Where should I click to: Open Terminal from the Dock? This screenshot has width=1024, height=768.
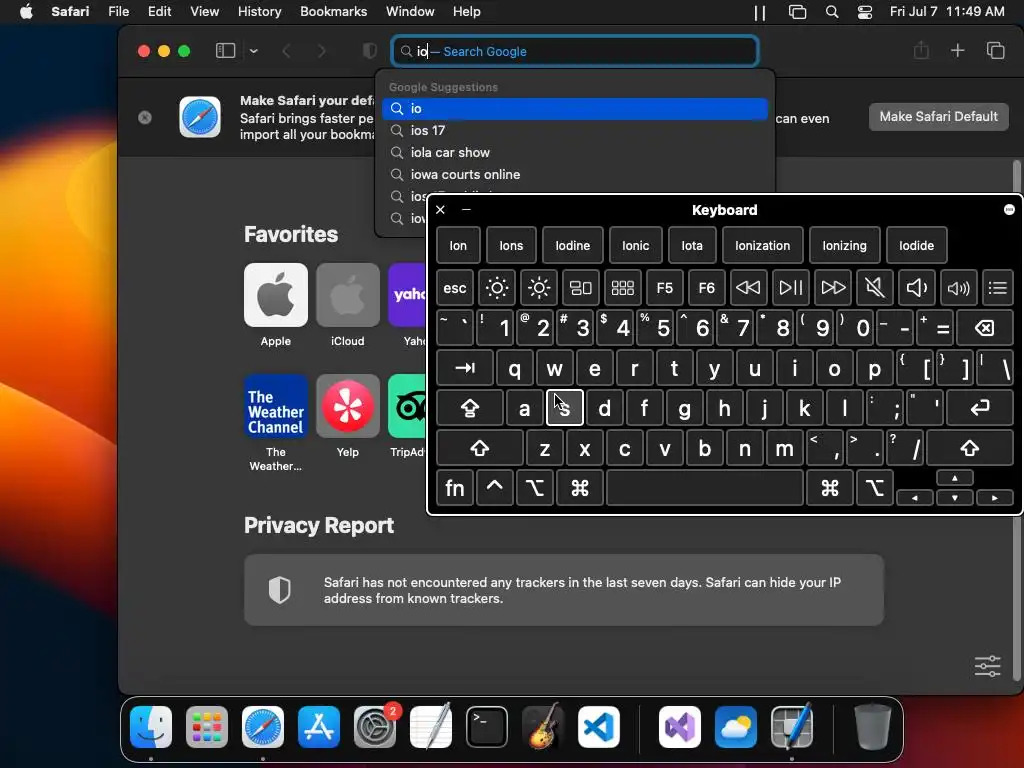coord(487,727)
